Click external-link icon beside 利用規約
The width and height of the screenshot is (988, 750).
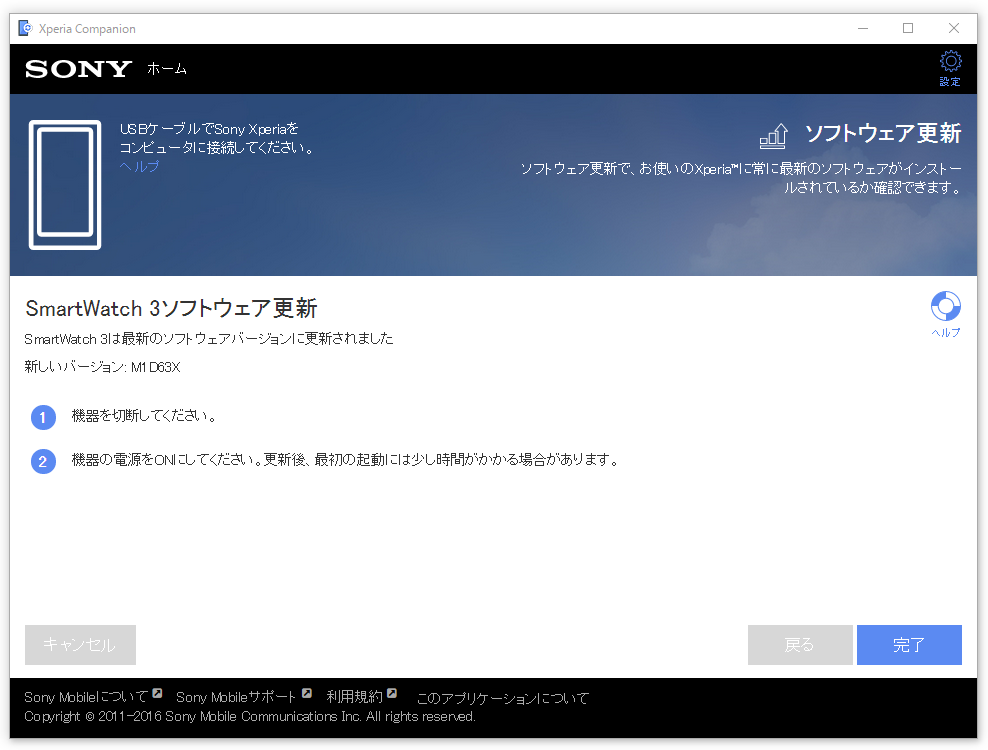tap(393, 694)
